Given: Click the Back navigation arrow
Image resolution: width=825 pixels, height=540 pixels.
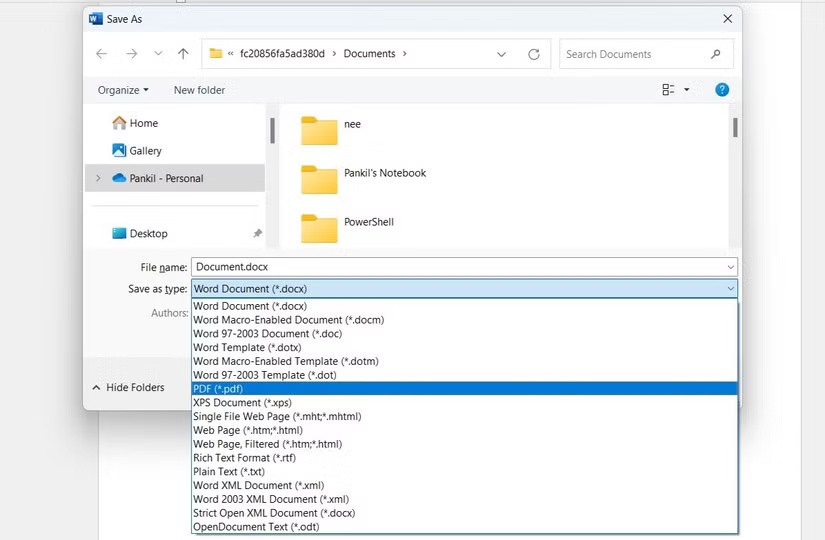Looking at the screenshot, I should (102, 54).
